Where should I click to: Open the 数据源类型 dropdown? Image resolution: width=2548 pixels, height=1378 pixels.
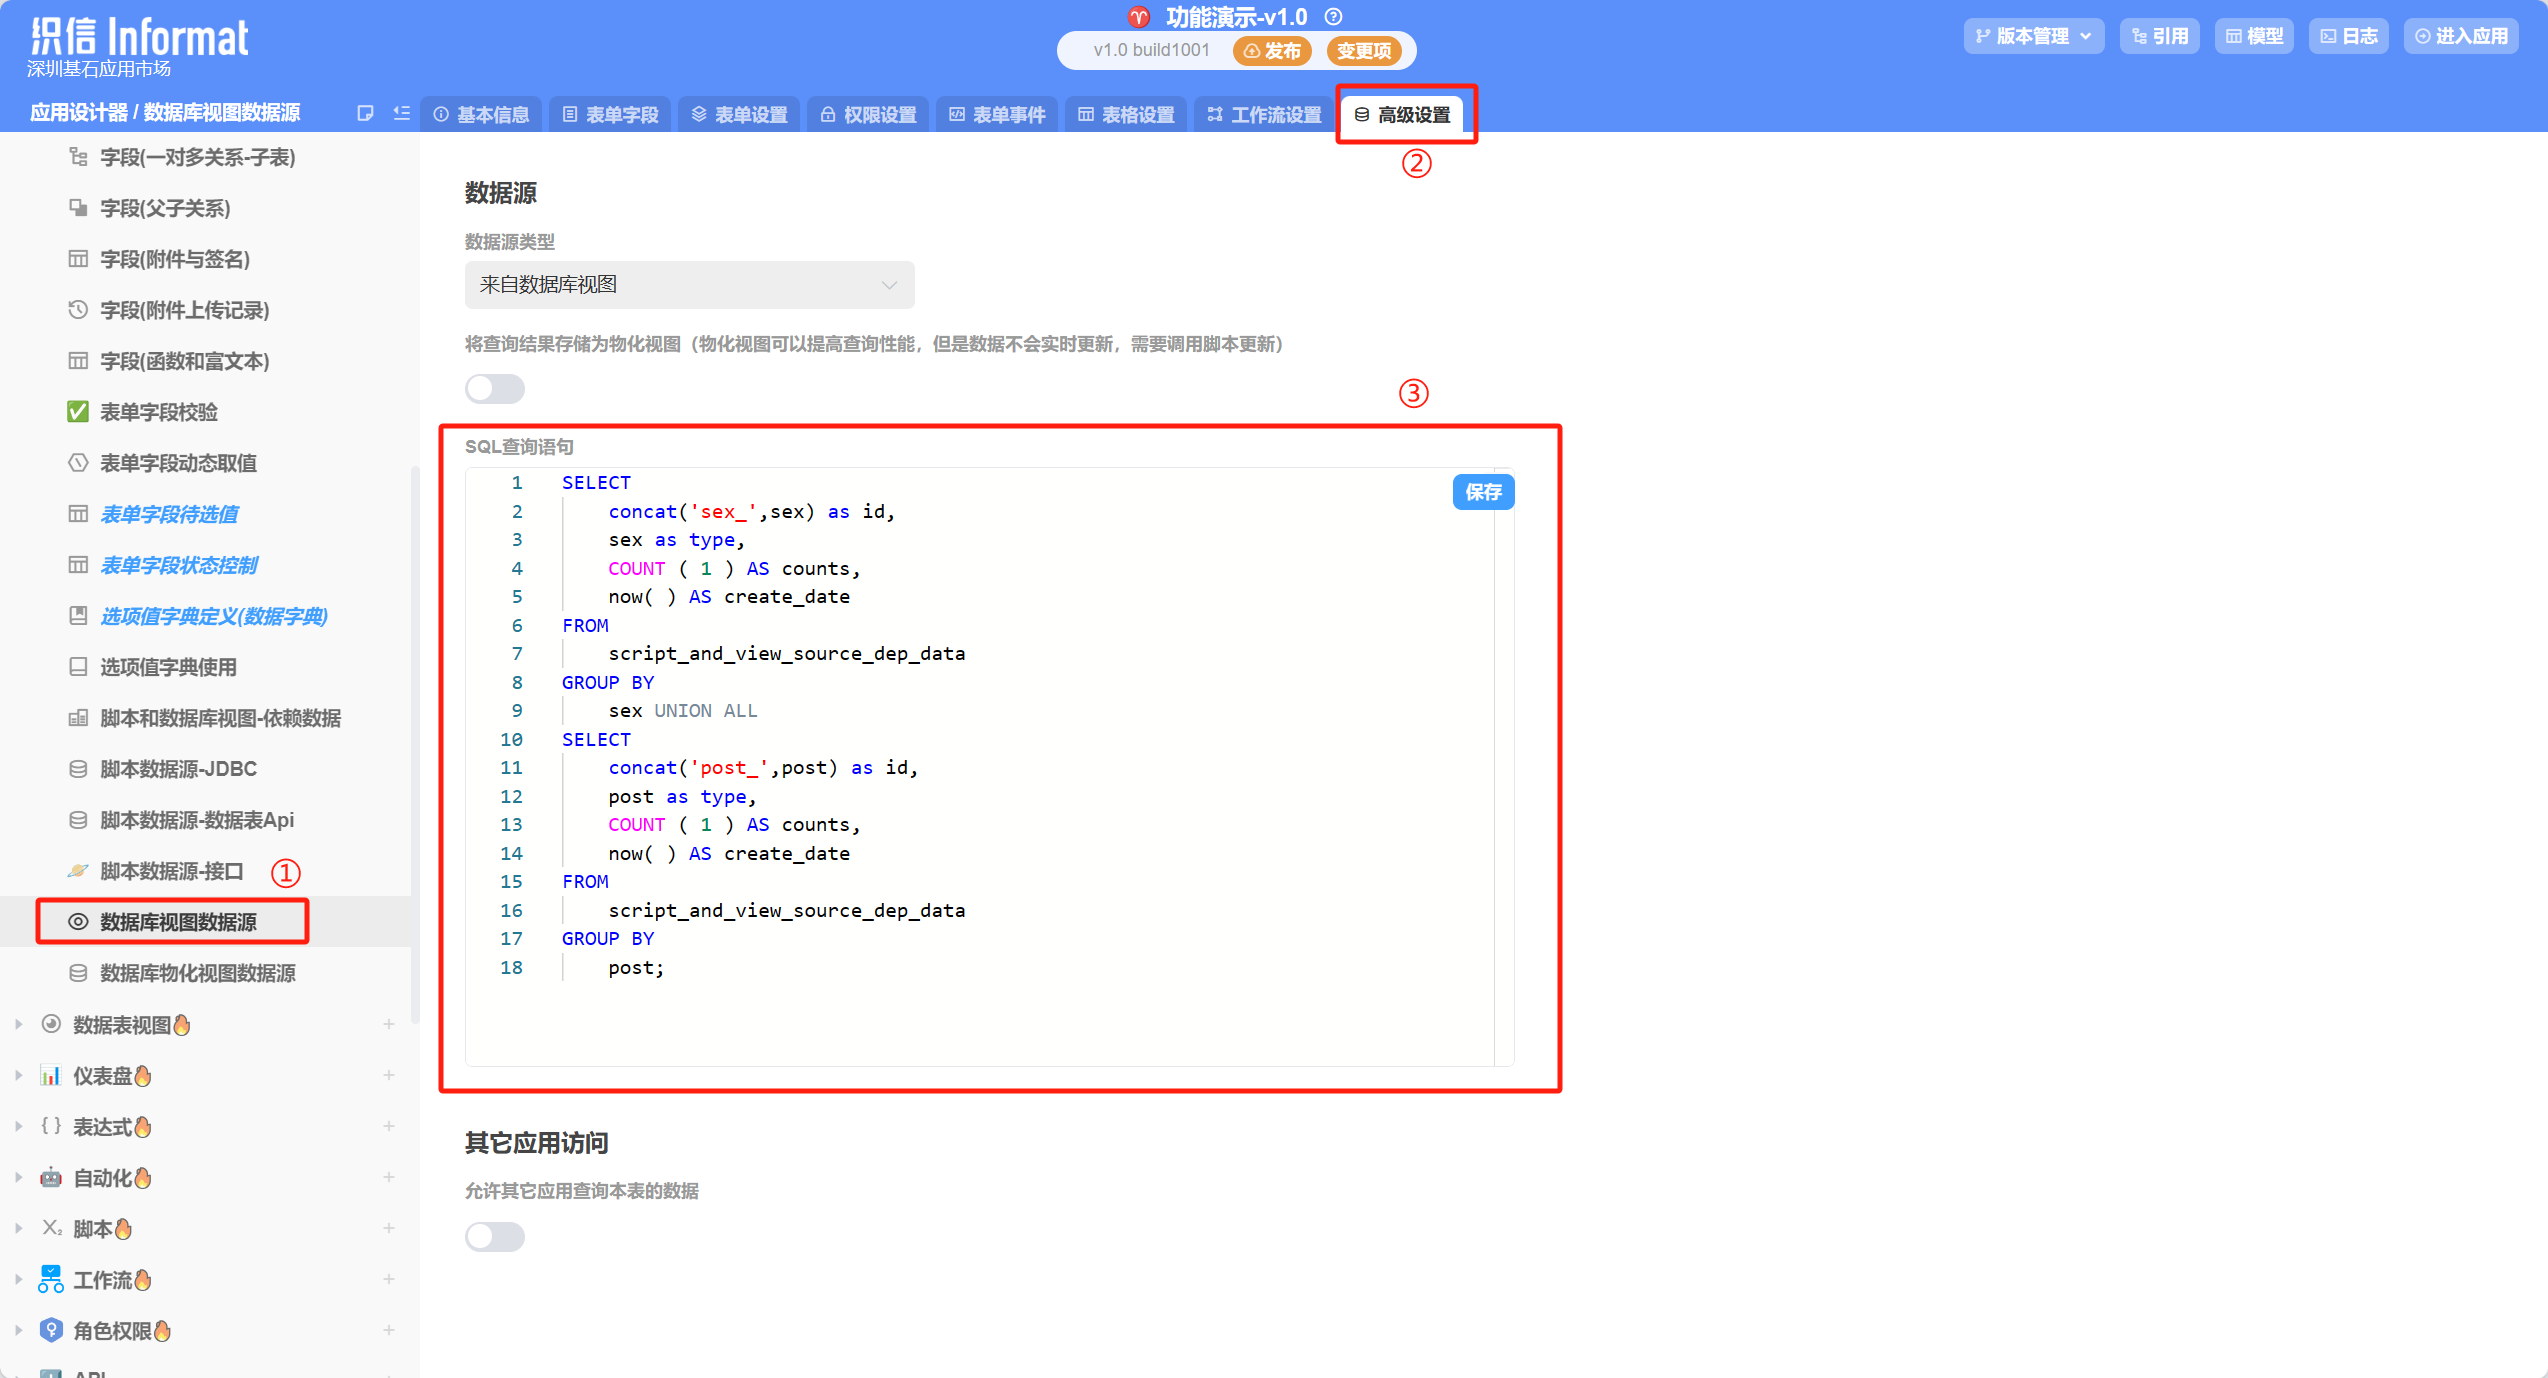point(689,285)
